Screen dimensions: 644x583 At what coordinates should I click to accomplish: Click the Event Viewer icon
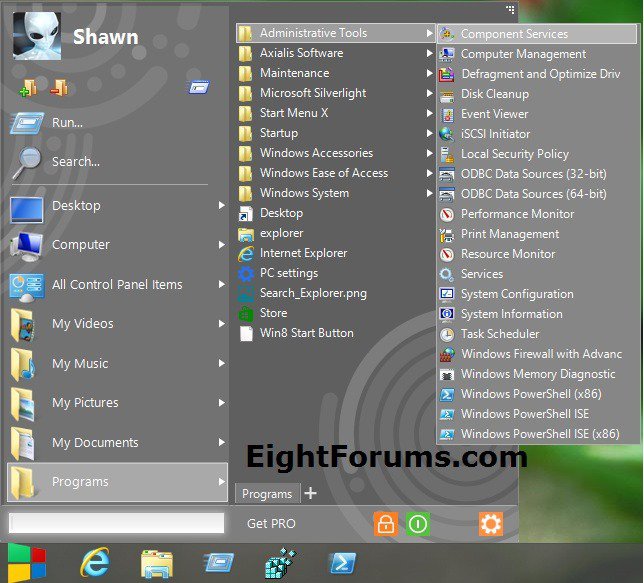446,114
